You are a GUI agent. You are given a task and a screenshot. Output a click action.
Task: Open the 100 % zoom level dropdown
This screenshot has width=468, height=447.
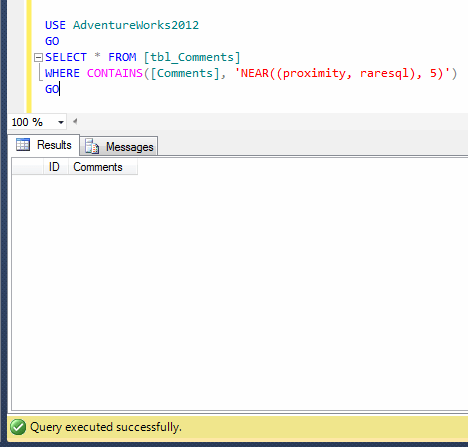61,122
